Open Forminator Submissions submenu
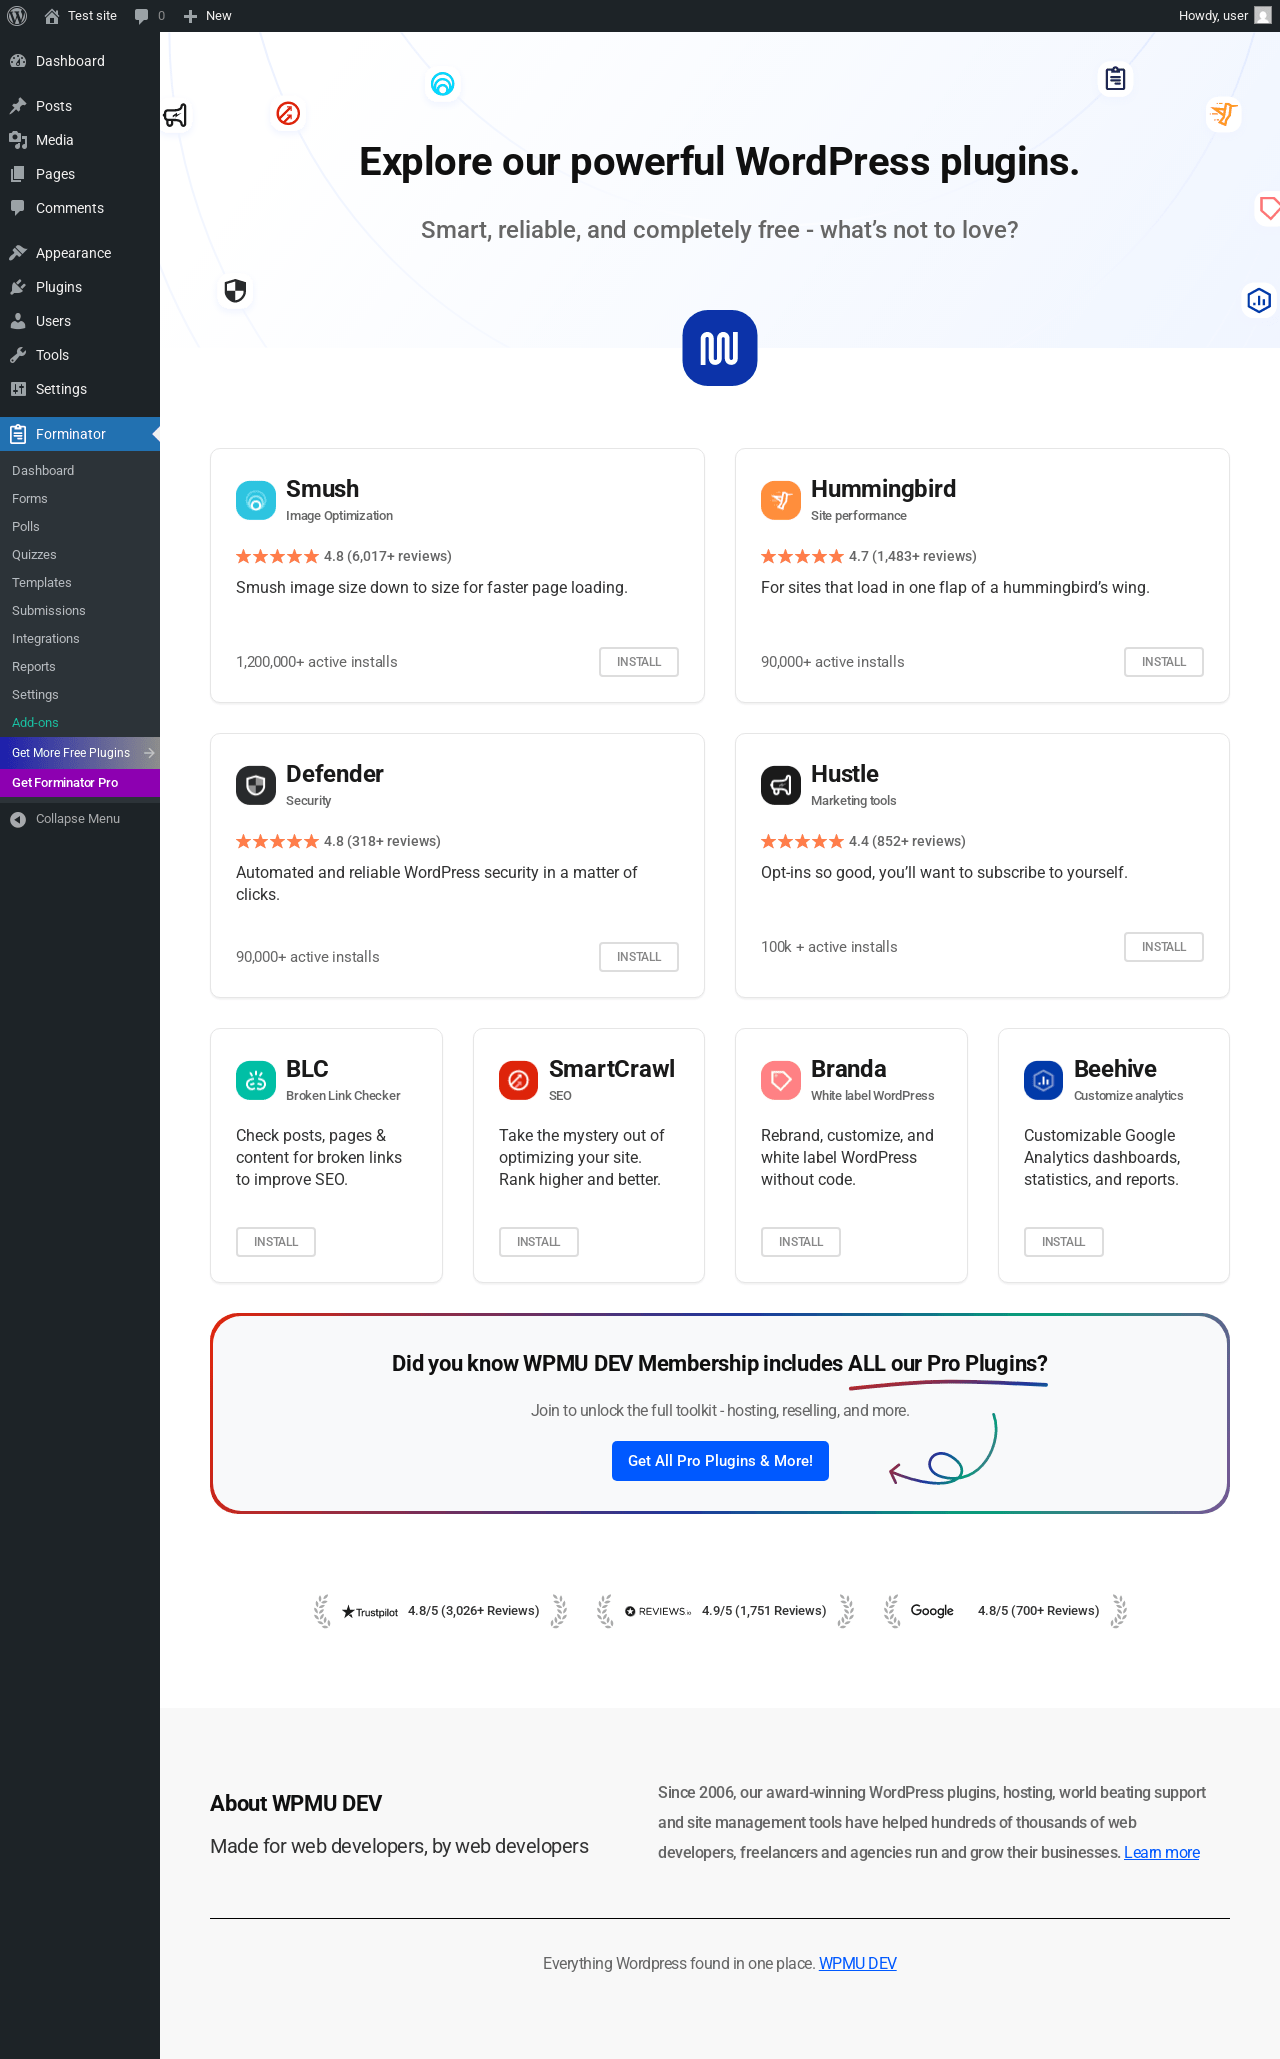The width and height of the screenshot is (1280, 2059). coord(80,611)
